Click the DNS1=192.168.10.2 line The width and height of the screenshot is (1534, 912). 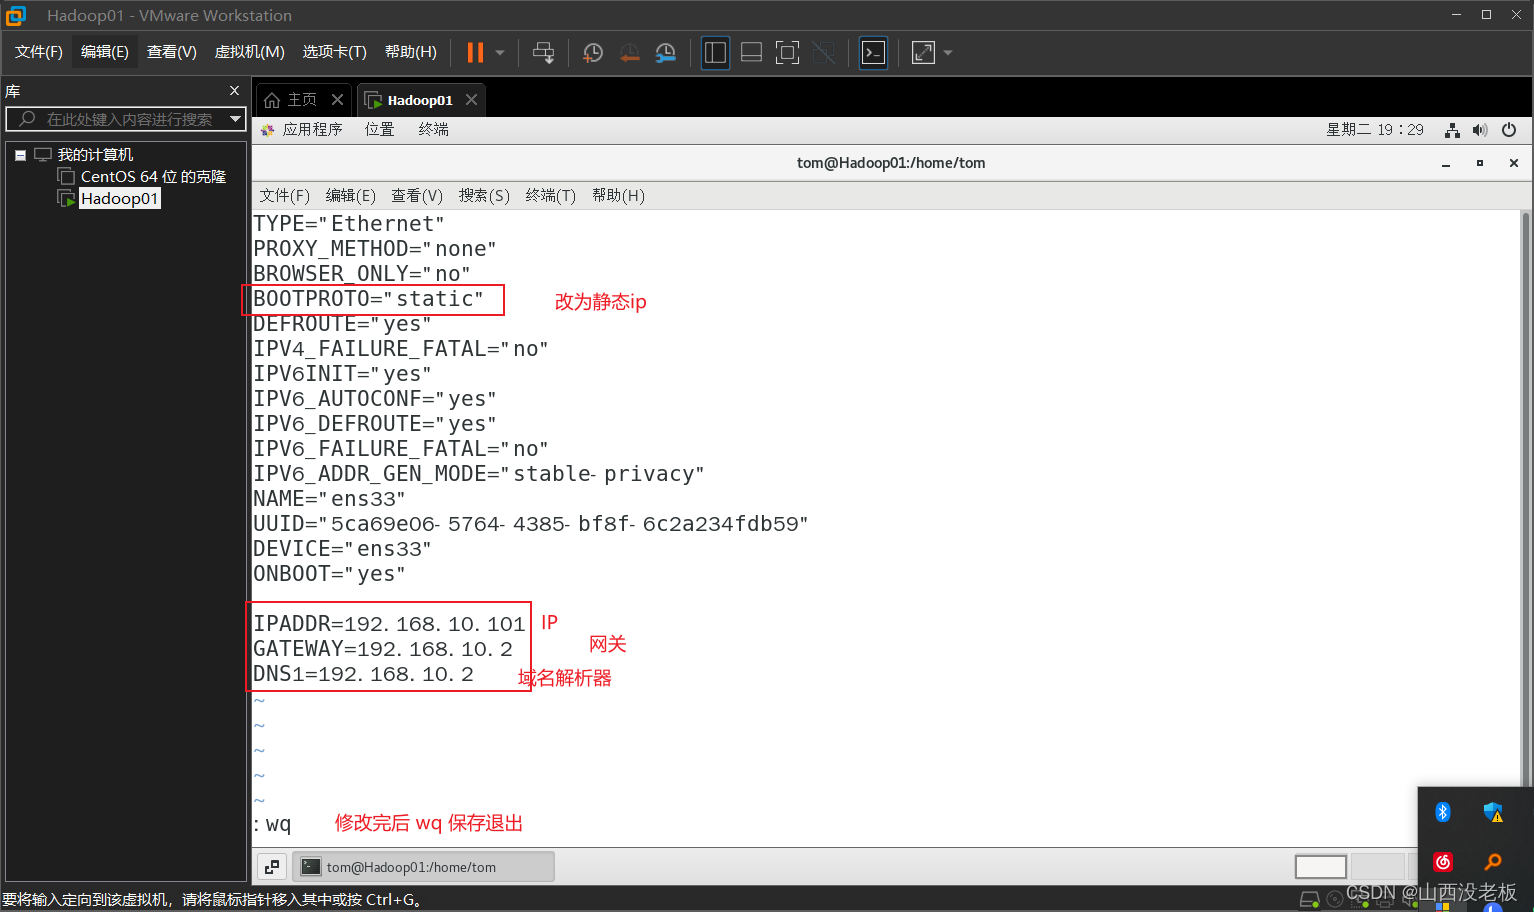(363, 674)
